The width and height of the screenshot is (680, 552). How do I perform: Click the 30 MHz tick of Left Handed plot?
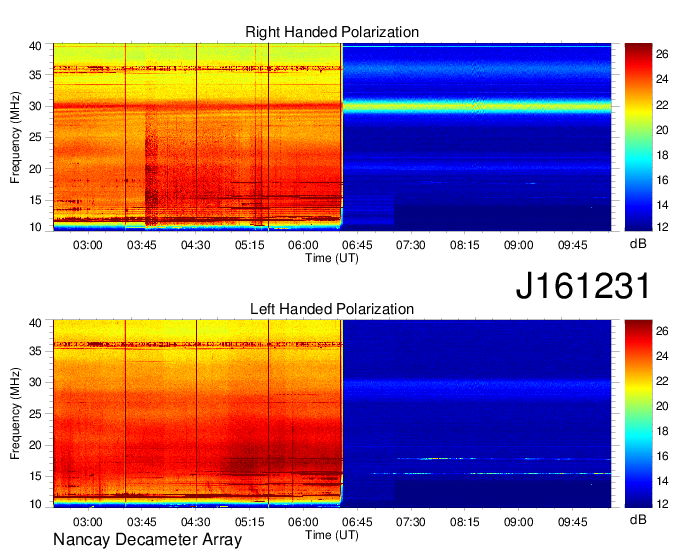35,382
